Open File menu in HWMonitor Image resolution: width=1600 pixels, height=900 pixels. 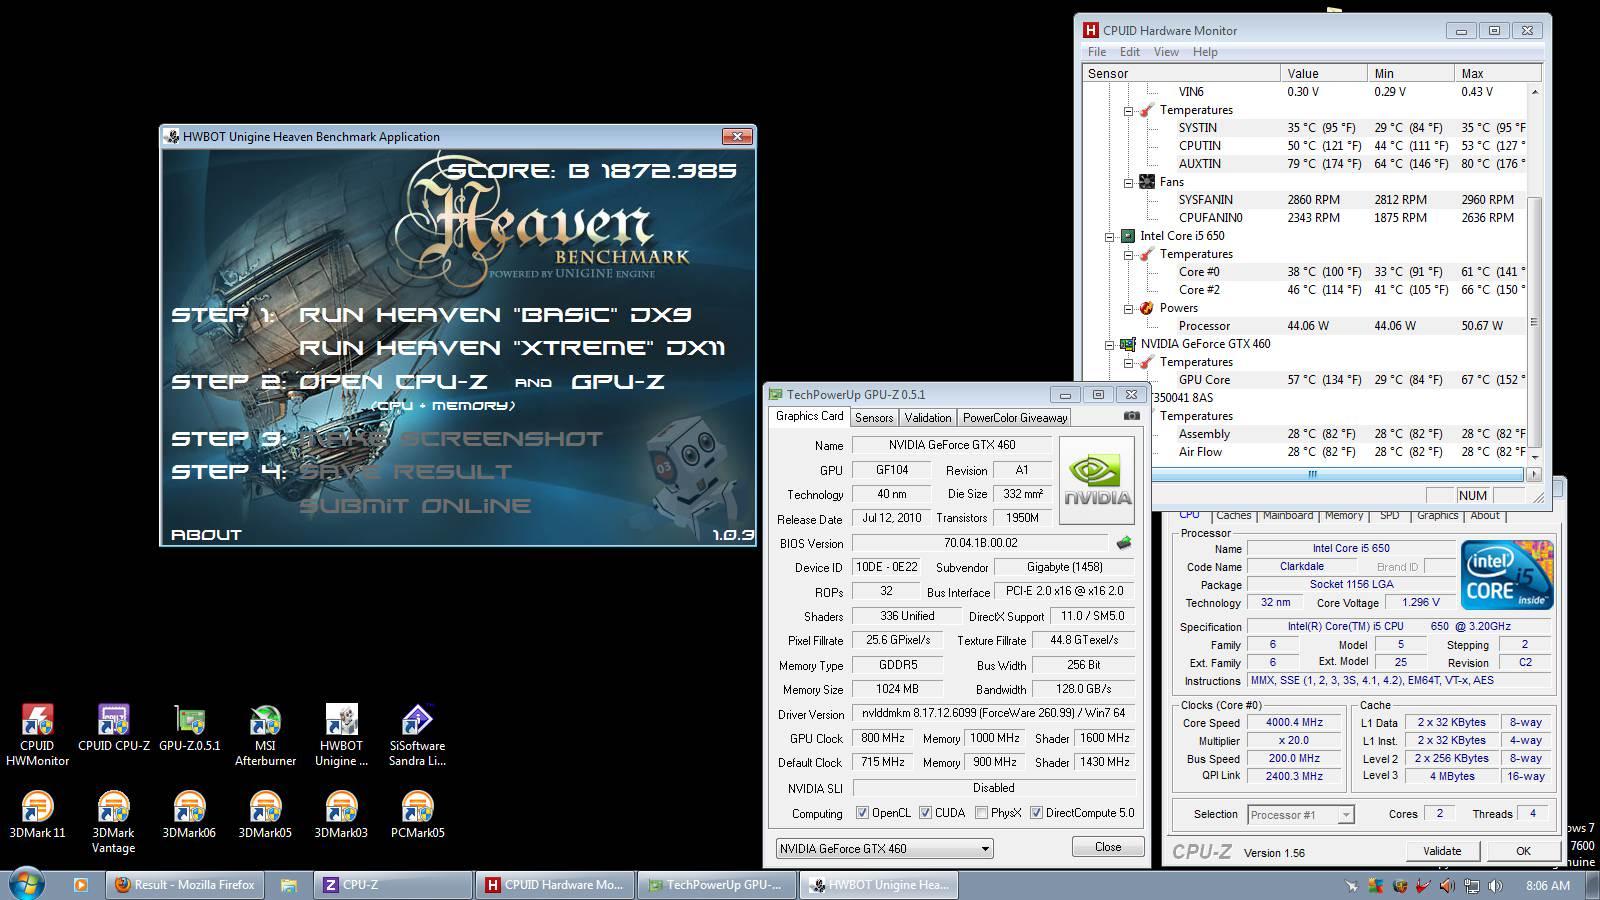click(1097, 52)
